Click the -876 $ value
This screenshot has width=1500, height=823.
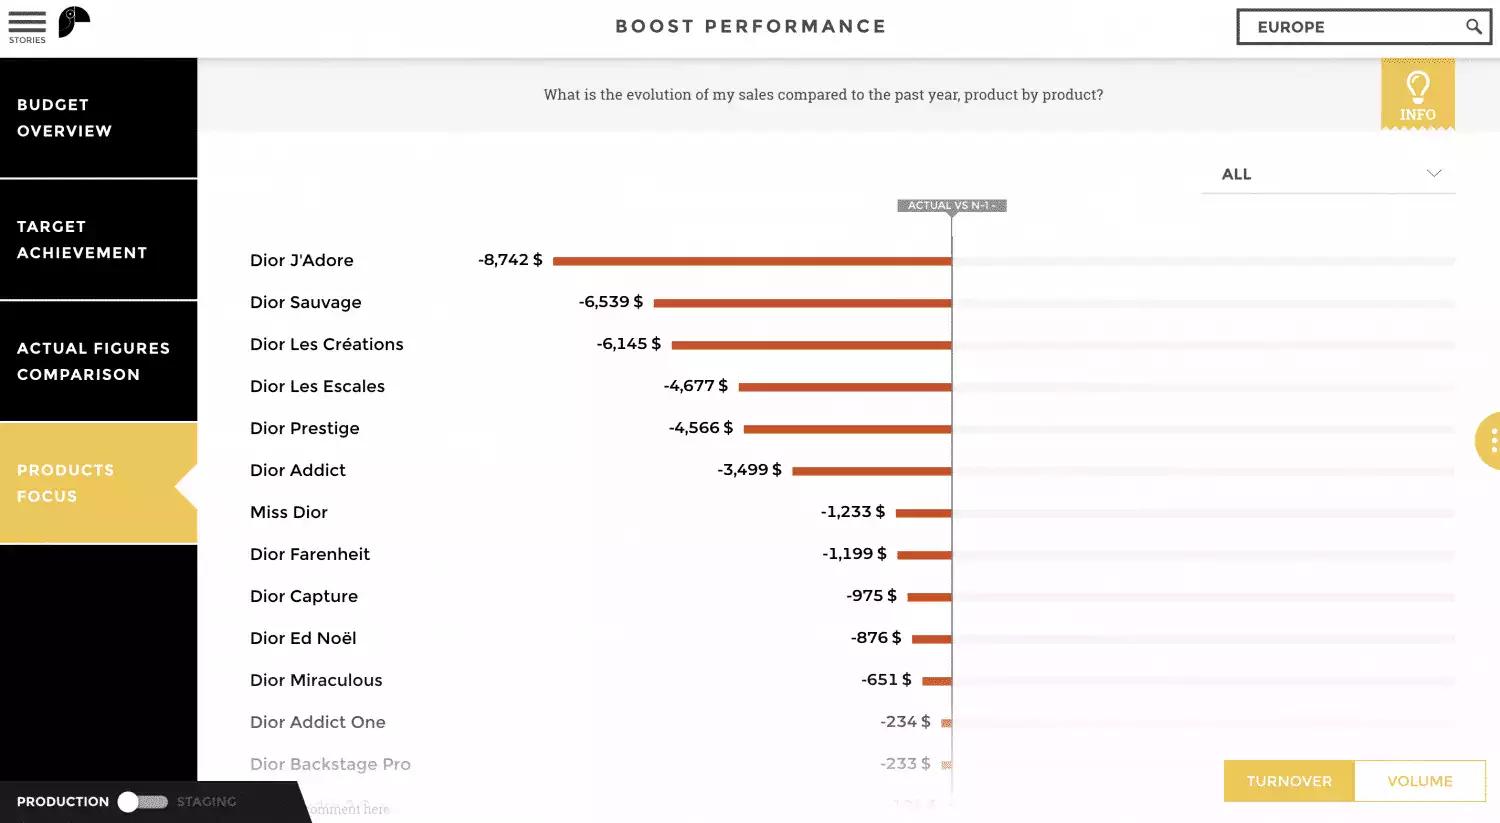coord(876,638)
